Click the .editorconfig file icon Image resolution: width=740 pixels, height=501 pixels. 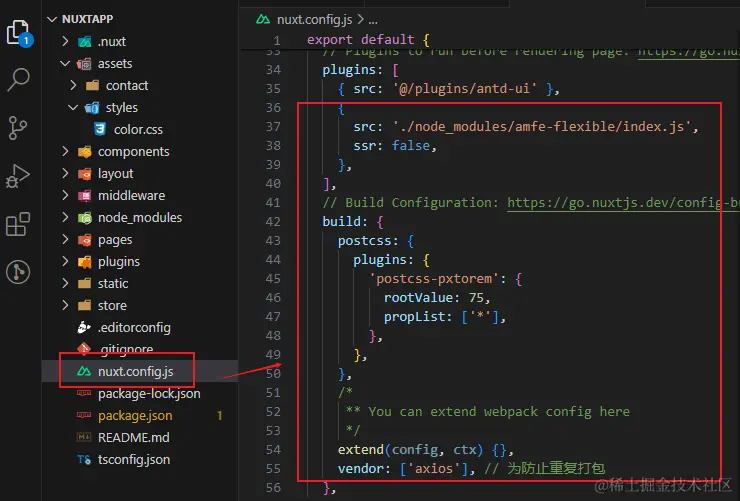point(84,327)
